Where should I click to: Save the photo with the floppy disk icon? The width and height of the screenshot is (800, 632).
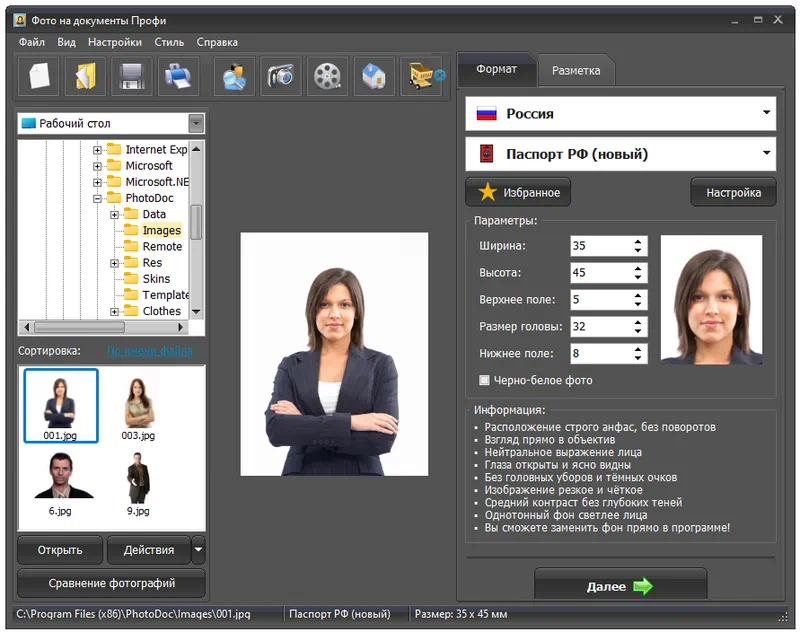click(132, 77)
